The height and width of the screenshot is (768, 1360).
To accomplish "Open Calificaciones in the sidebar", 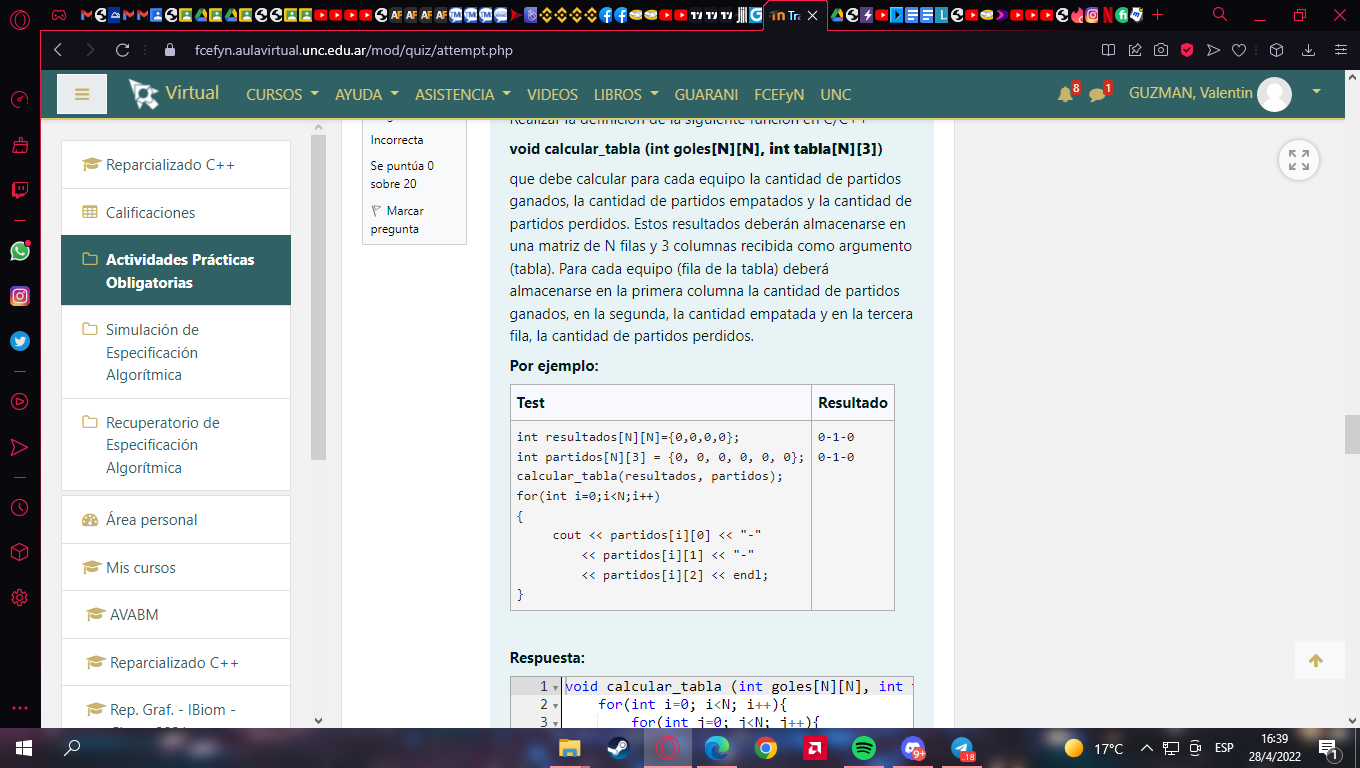I will (x=150, y=212).
